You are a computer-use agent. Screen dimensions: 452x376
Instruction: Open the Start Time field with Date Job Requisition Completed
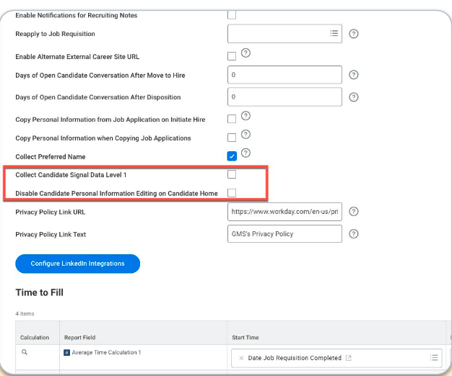click(337, 358)
